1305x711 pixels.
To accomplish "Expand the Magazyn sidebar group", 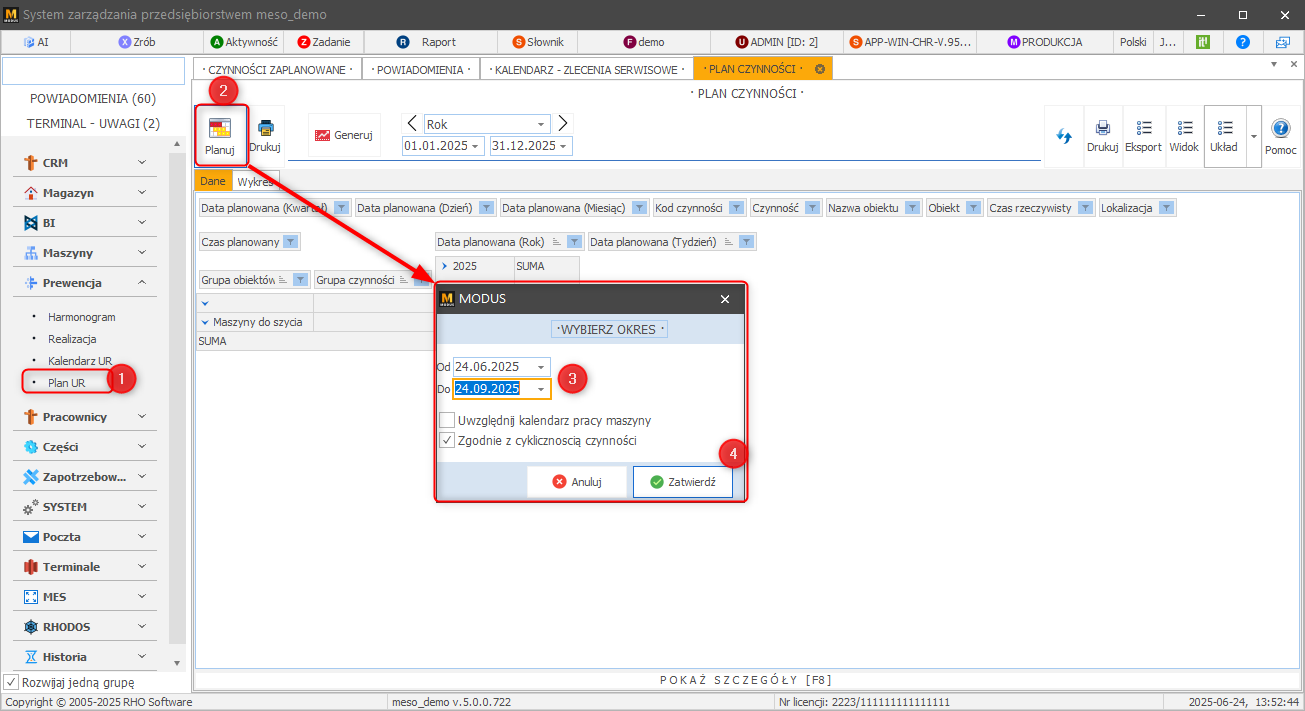I will pyautogui.click(x=86, y=193).
